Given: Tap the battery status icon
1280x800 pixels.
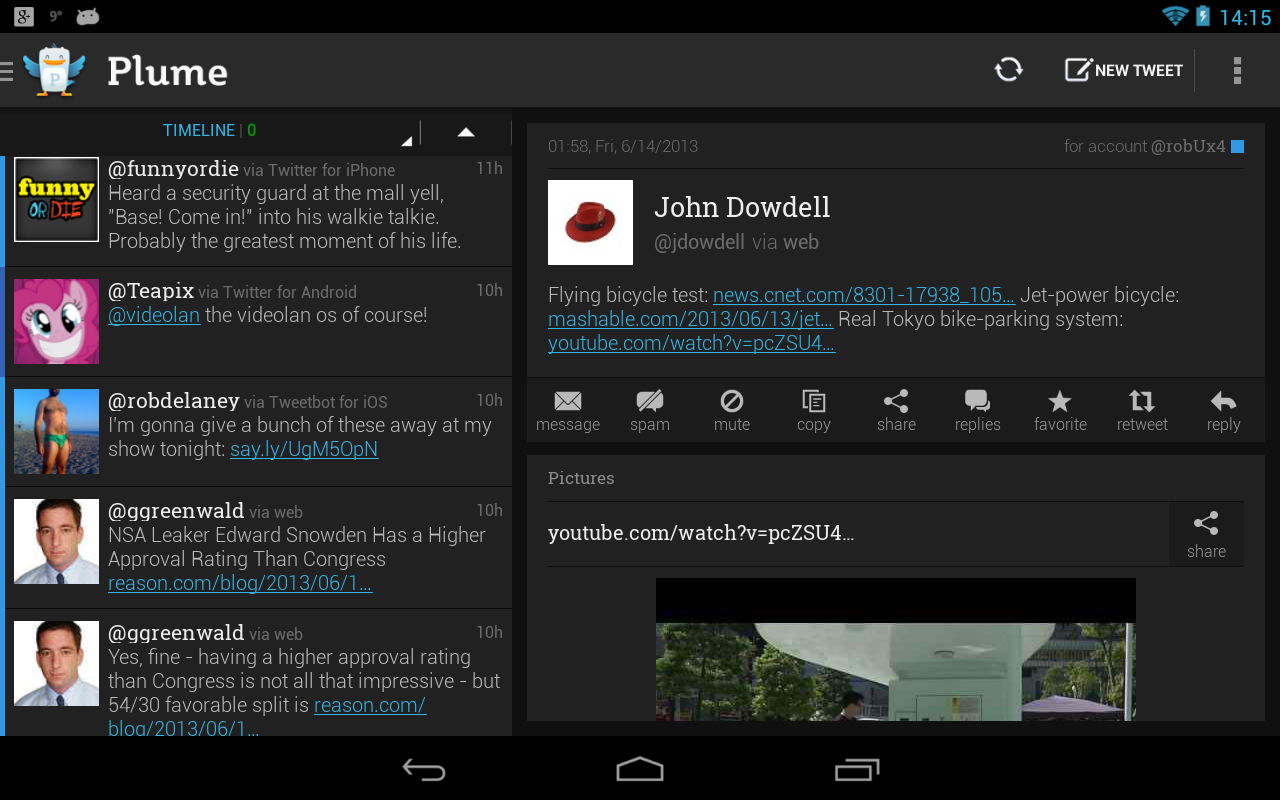Looking at the screenshot, I should (1203, 16).
